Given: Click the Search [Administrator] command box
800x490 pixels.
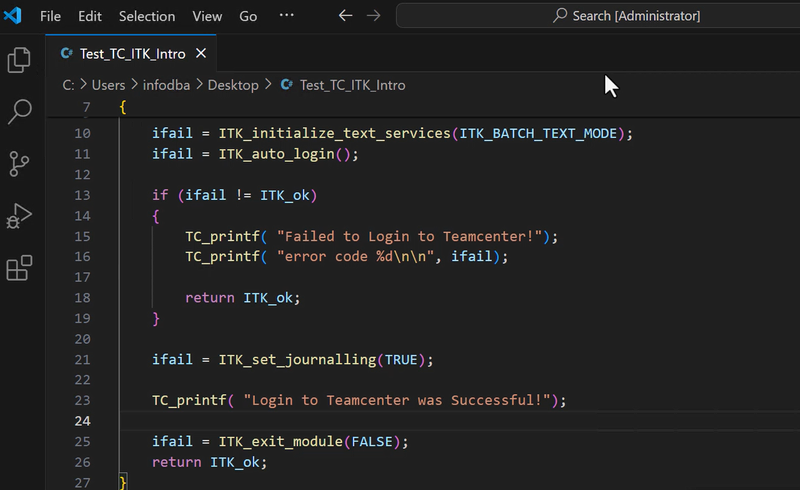Looking at the screenshot, I should tap(598, 16).
